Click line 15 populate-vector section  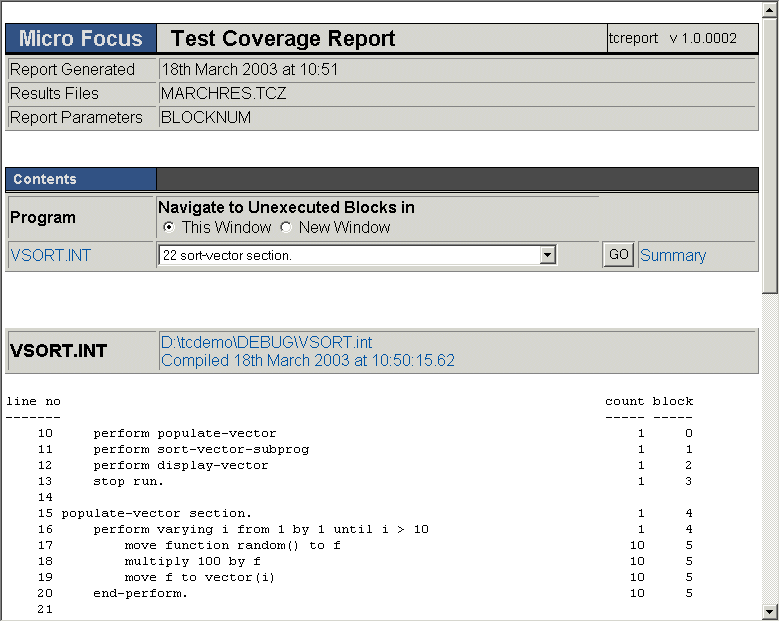(156, 514)
